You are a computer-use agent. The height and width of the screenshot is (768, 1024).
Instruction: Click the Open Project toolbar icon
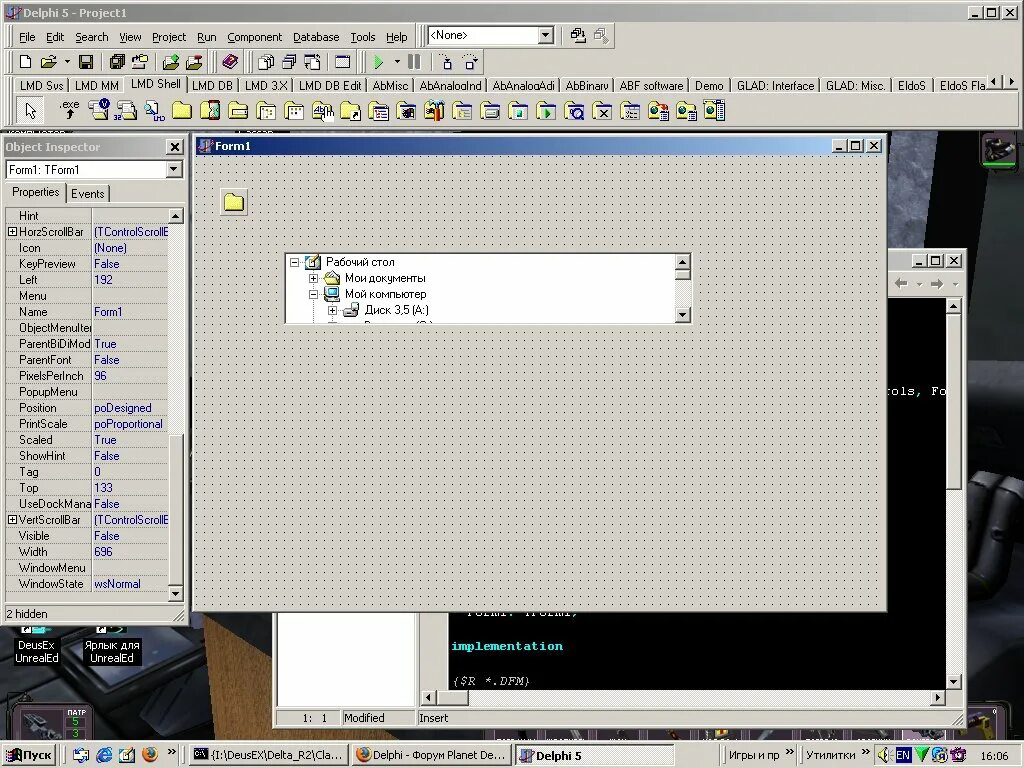pyautogui.click(x=140, y=62)
